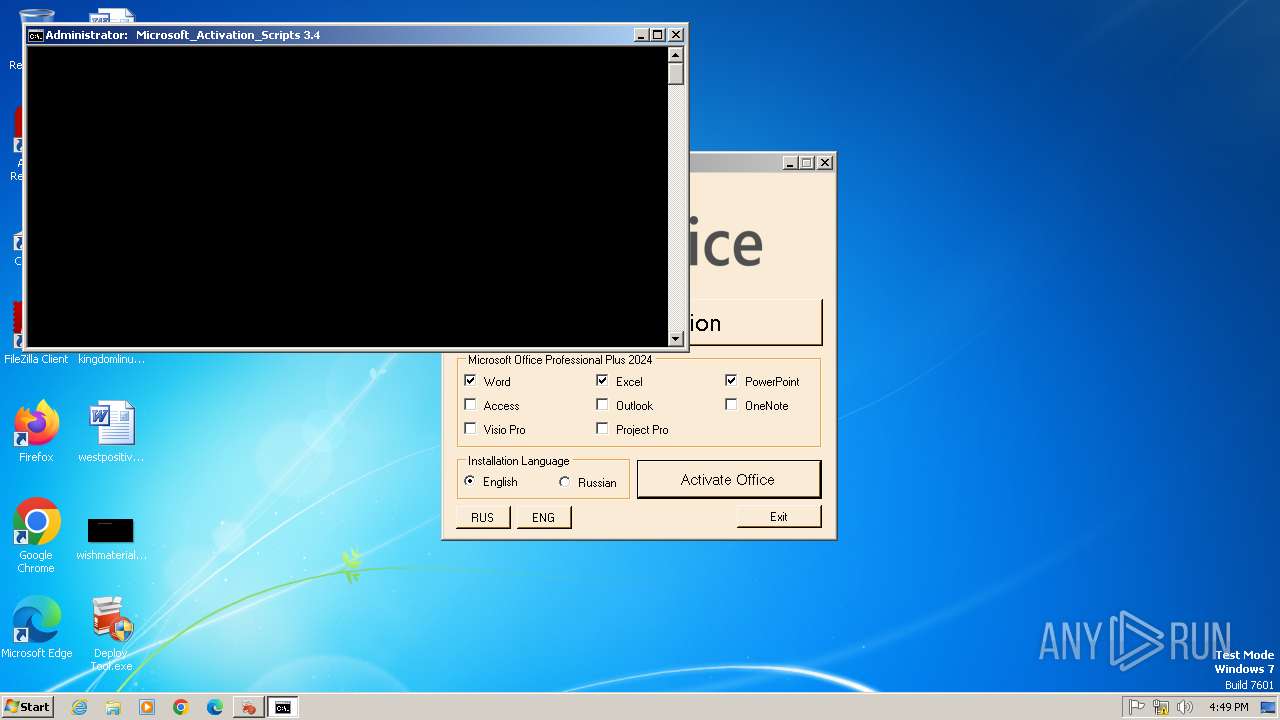Viewport: 1280px width, 720px height.
Task: Click the Exit button
Action: tap(779, 516)
